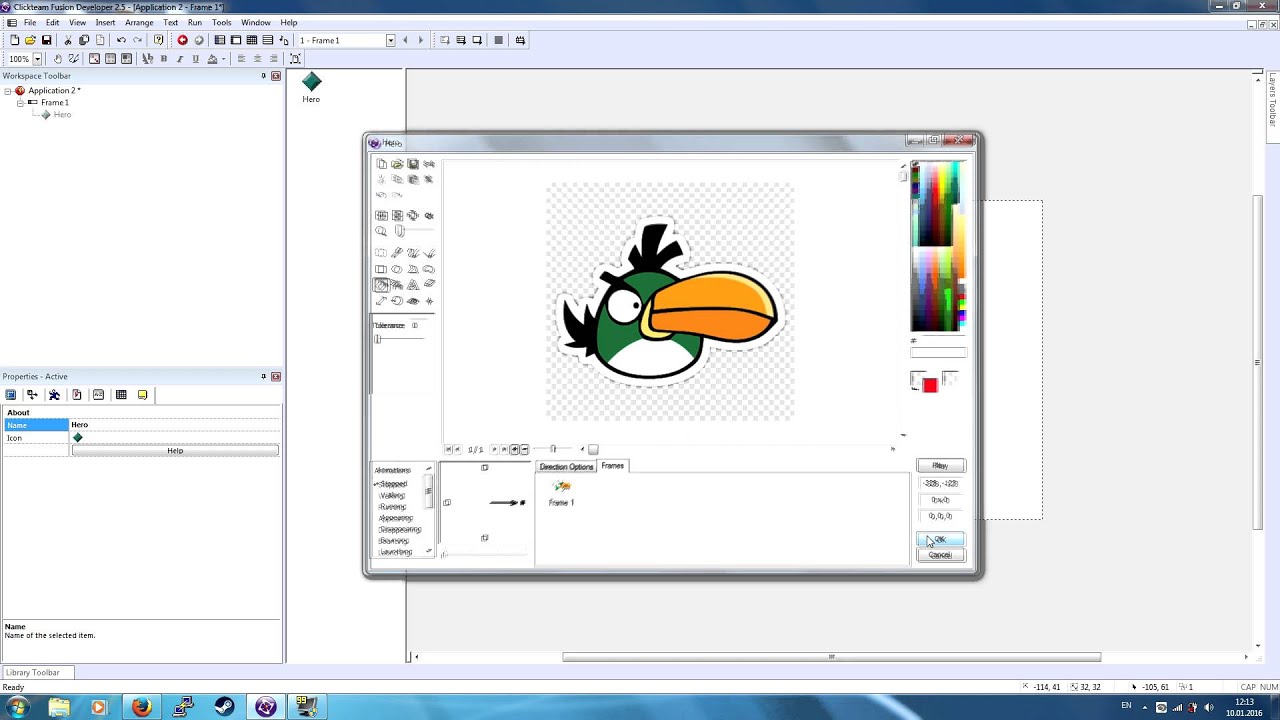Viewport: 1280px width, 720px height.
Task: Click the Name property value field Hero
Action: [175, 425]
